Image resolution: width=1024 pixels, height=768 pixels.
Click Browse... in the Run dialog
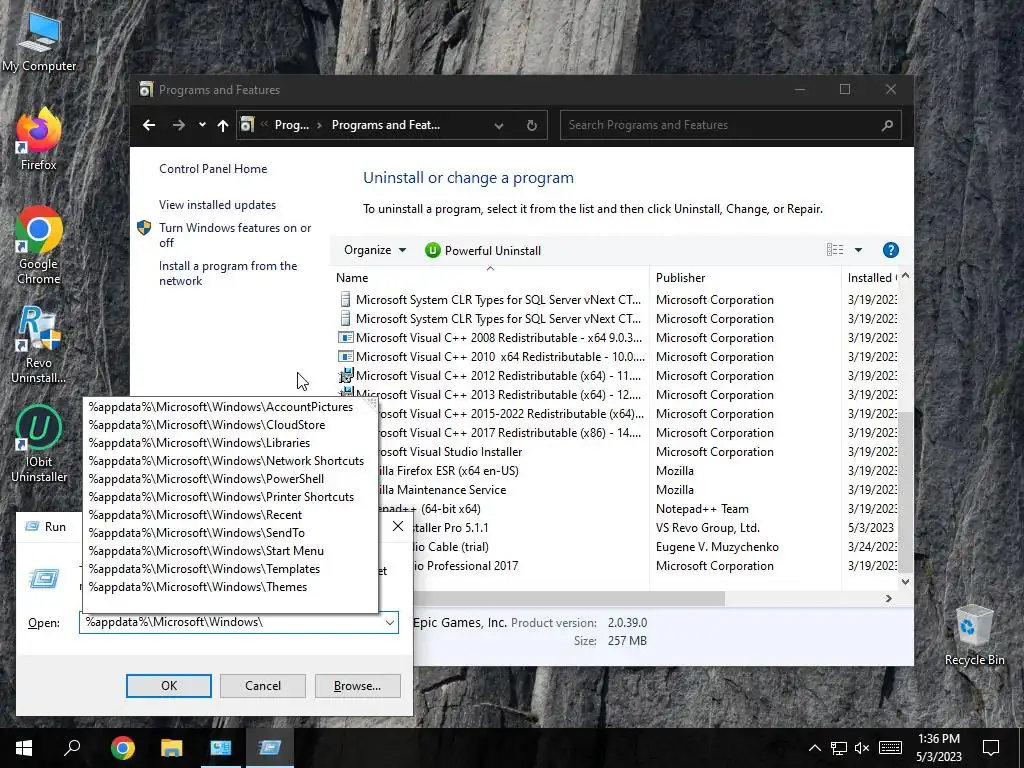357,686
